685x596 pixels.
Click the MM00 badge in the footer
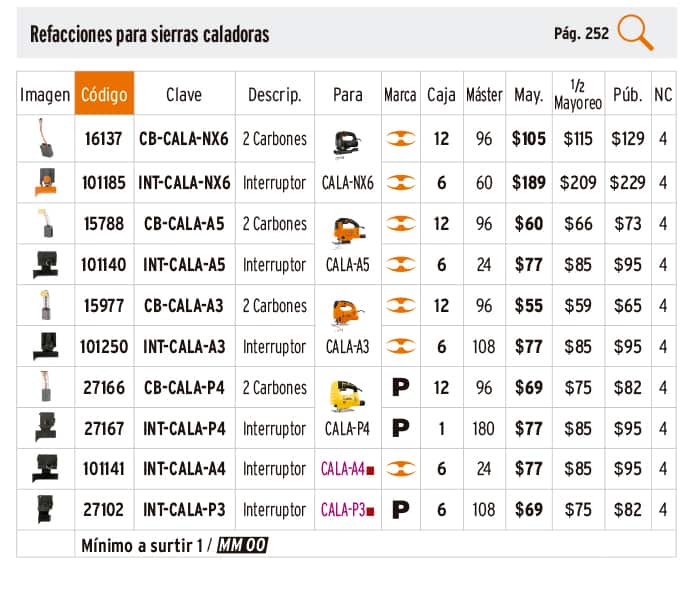click(x=242, y=545)
